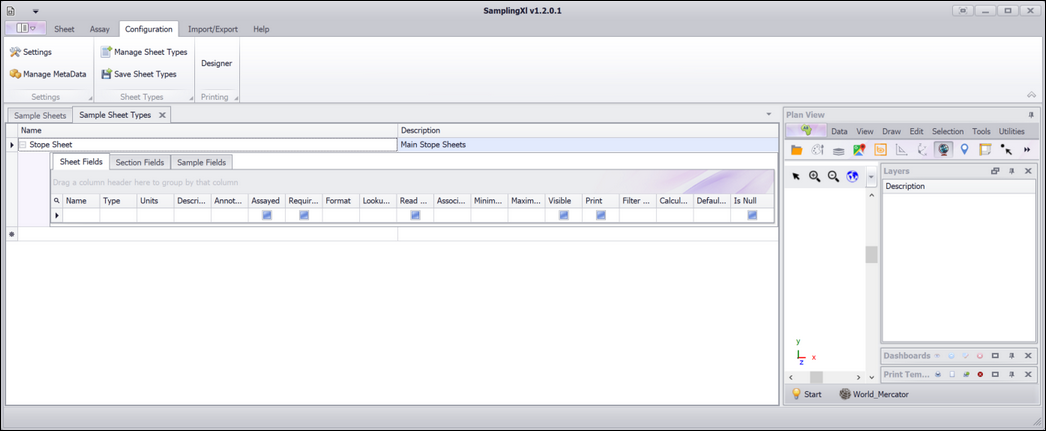
Task: Toggle the Visible checkbox in the new row
Action: 564,215
